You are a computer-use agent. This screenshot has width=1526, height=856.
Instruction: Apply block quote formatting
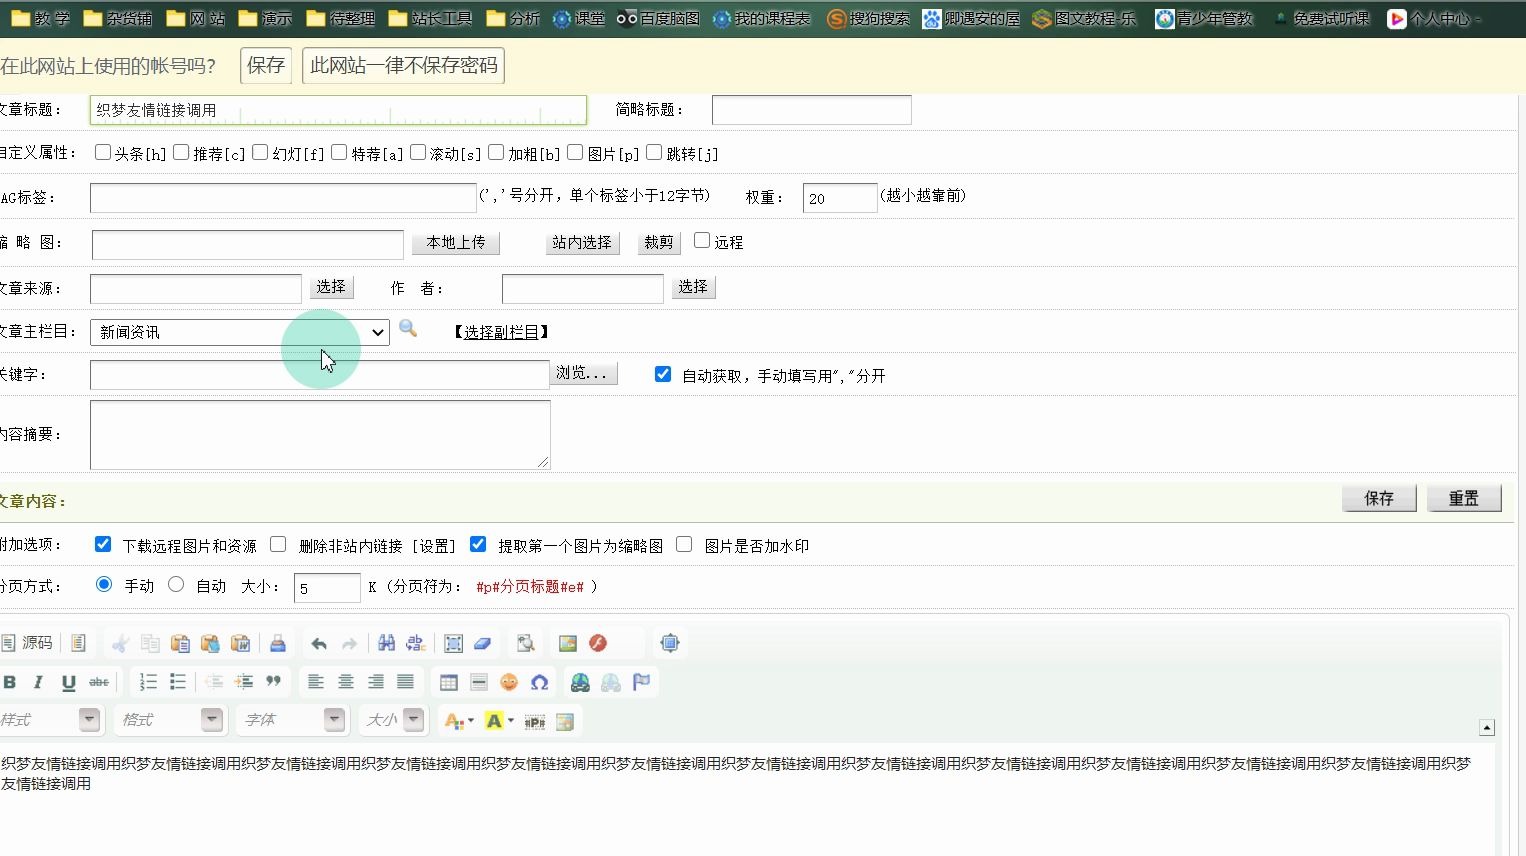[273, 682]
